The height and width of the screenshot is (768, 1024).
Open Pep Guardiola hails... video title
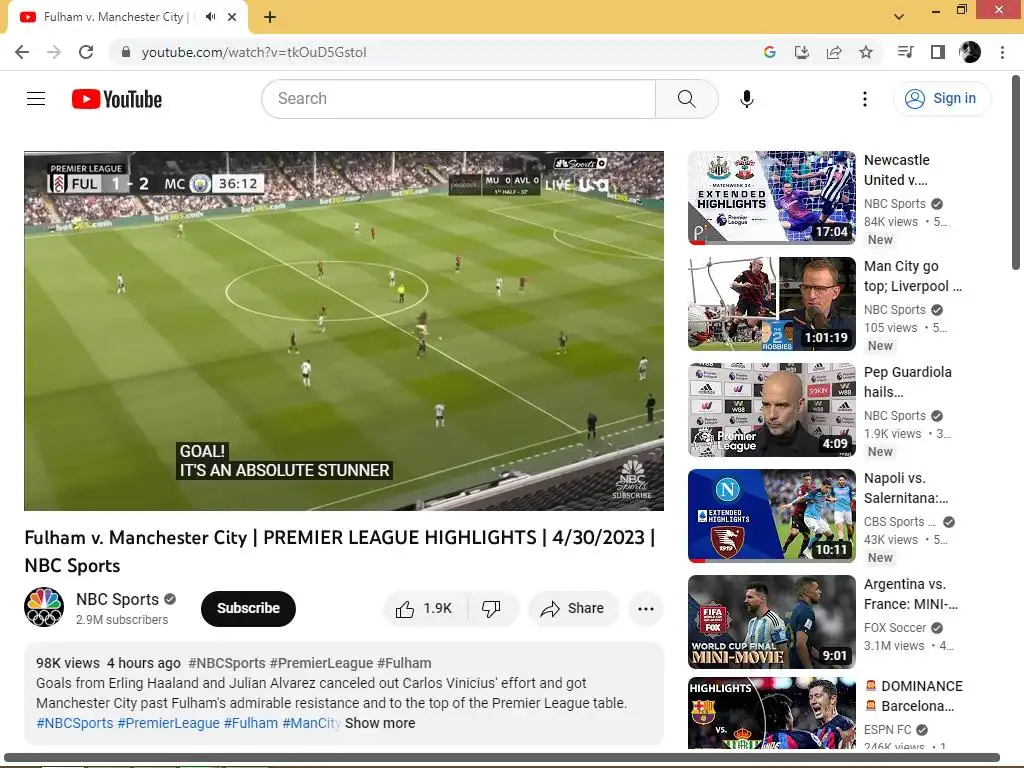tap(907, 382)
